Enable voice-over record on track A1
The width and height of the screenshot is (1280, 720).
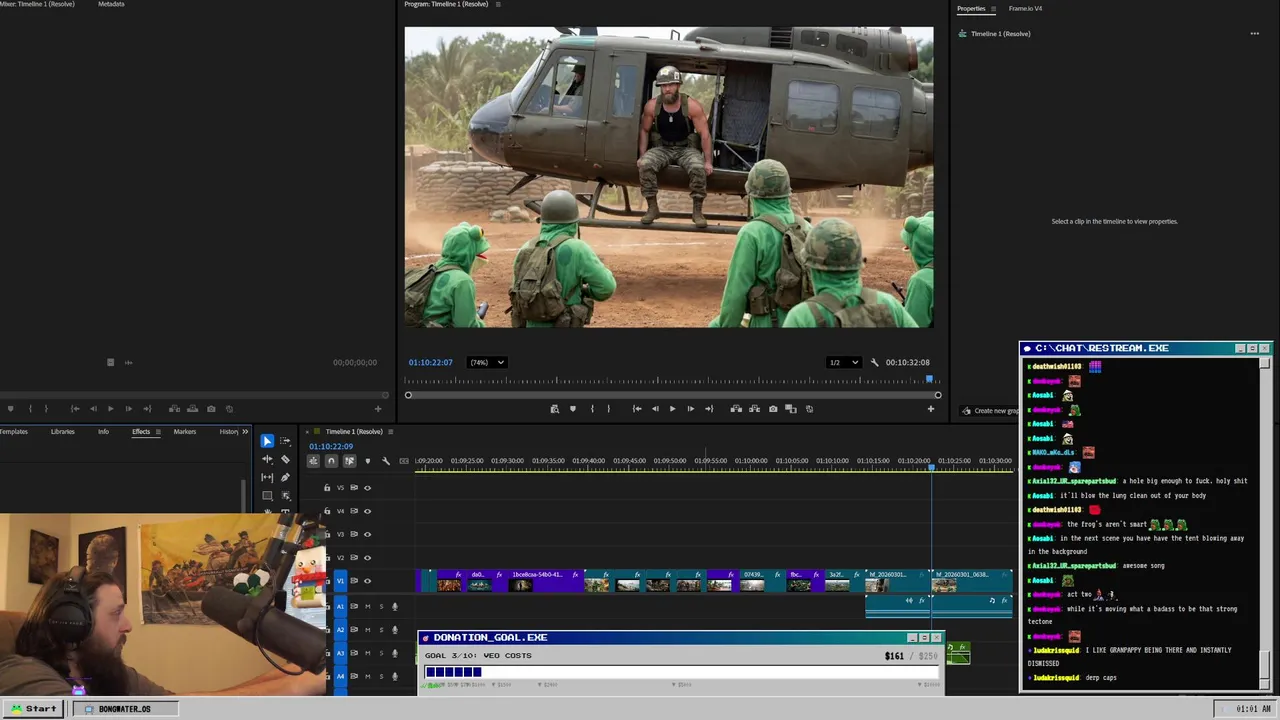click(x=395, y=606)
